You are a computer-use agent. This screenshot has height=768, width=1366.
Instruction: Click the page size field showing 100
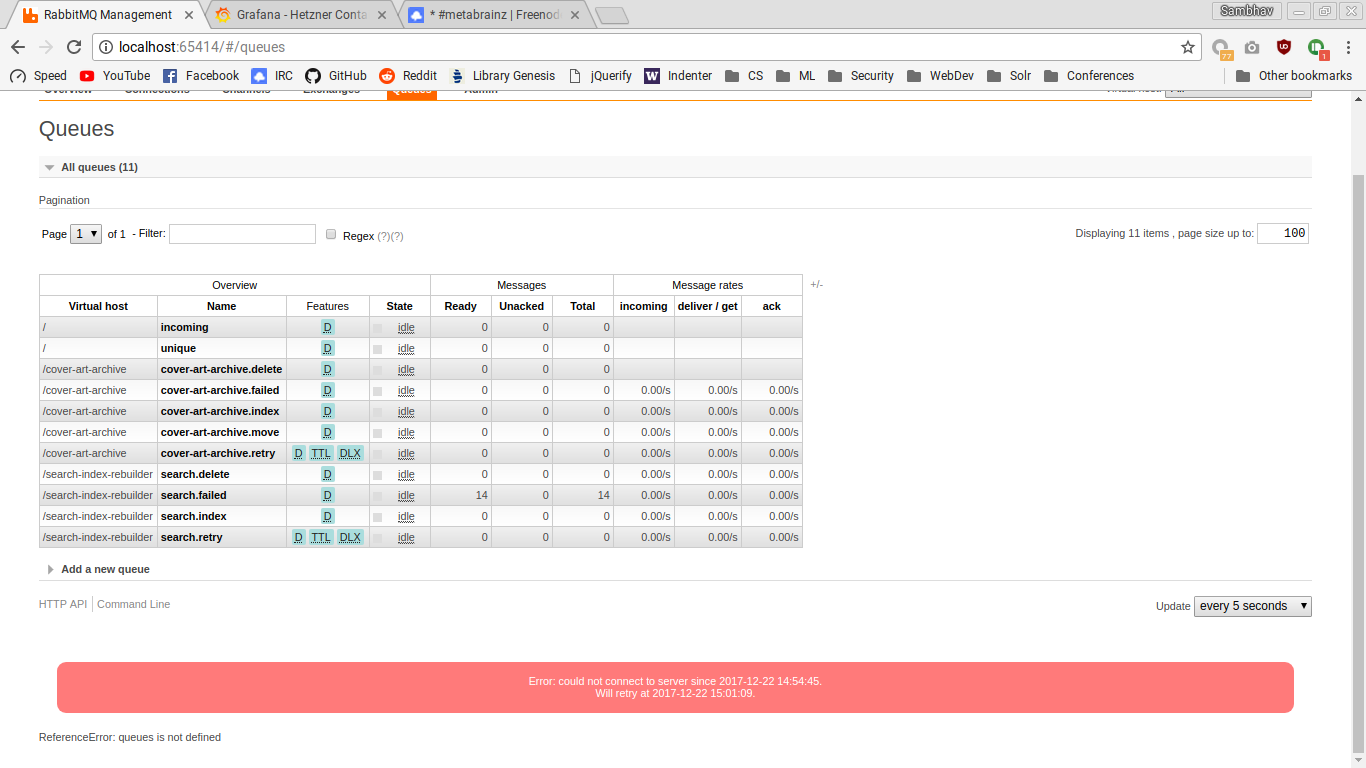[x=1282, y=233]
